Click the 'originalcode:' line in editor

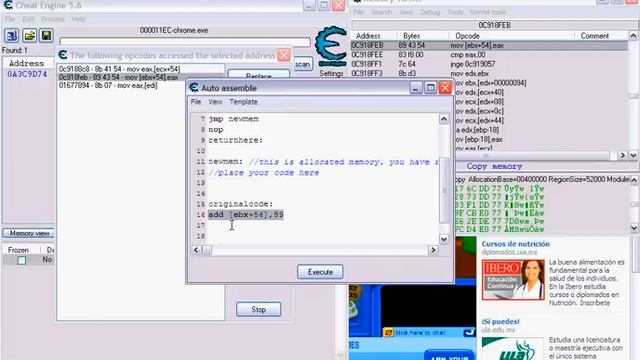tap(240, 204)
